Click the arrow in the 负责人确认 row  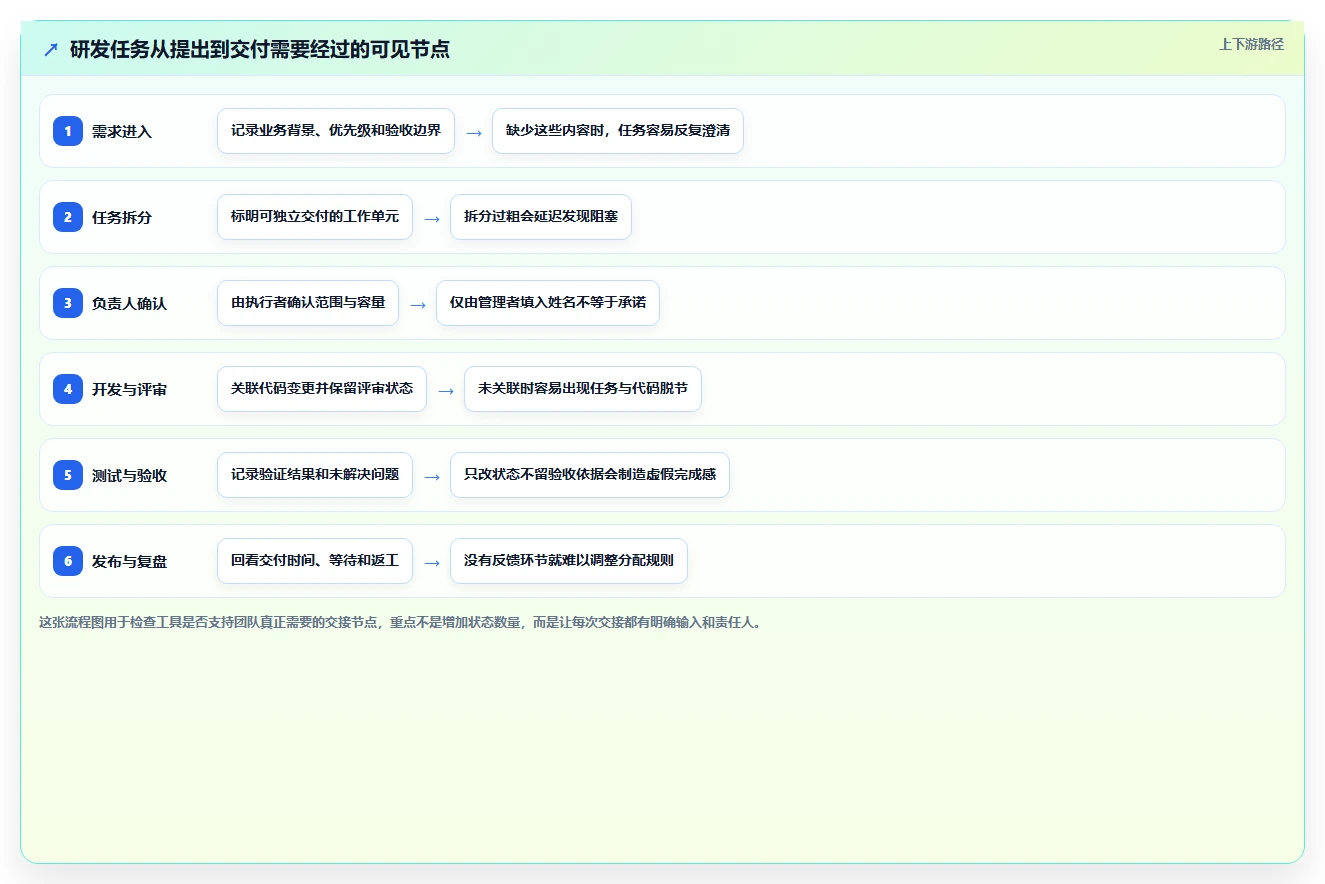[x=418, y=304]
